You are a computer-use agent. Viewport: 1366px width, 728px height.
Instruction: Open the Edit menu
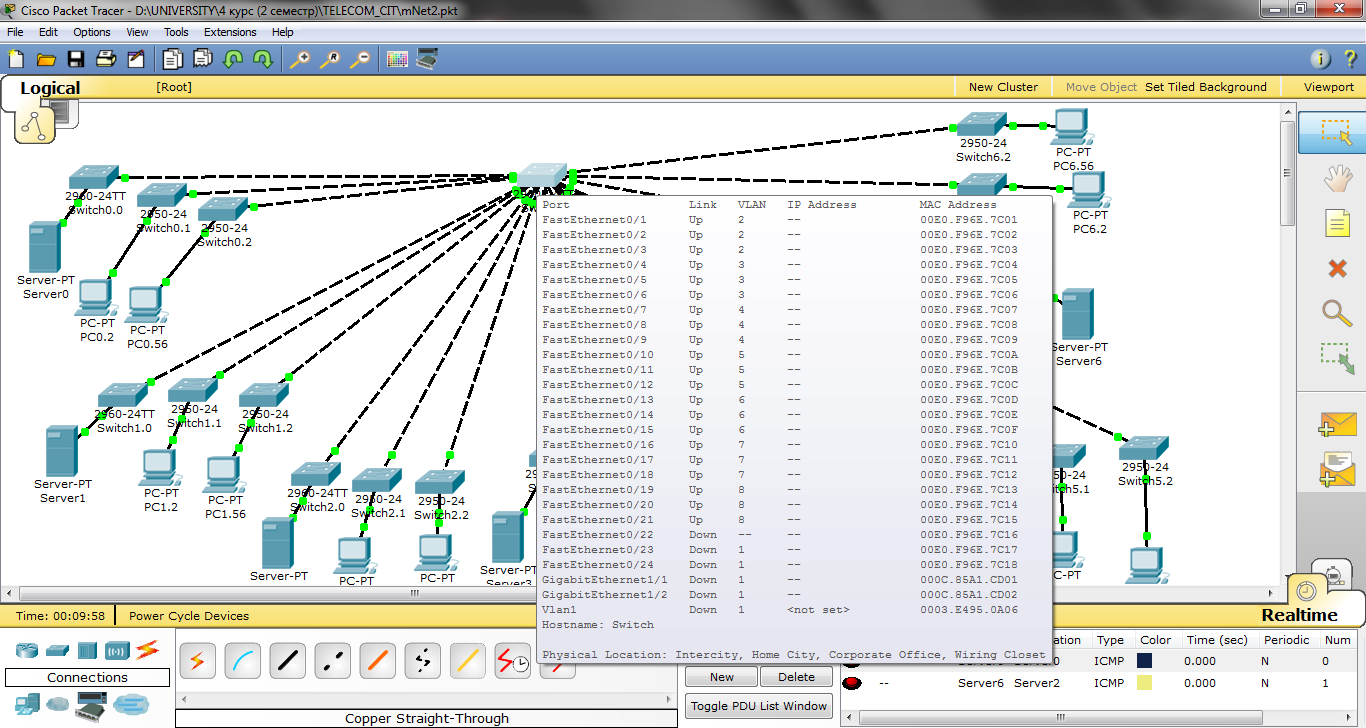coord(48,32)
